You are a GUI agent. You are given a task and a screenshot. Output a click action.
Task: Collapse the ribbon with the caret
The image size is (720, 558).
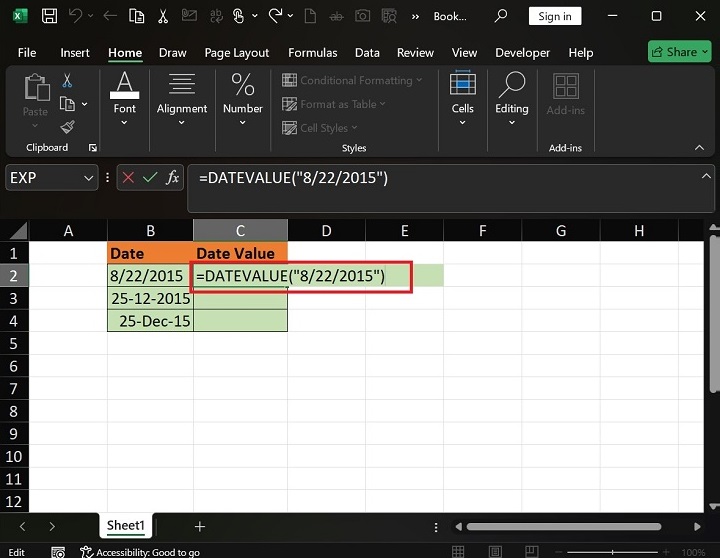pyautogui.click(x=699, y=147)
